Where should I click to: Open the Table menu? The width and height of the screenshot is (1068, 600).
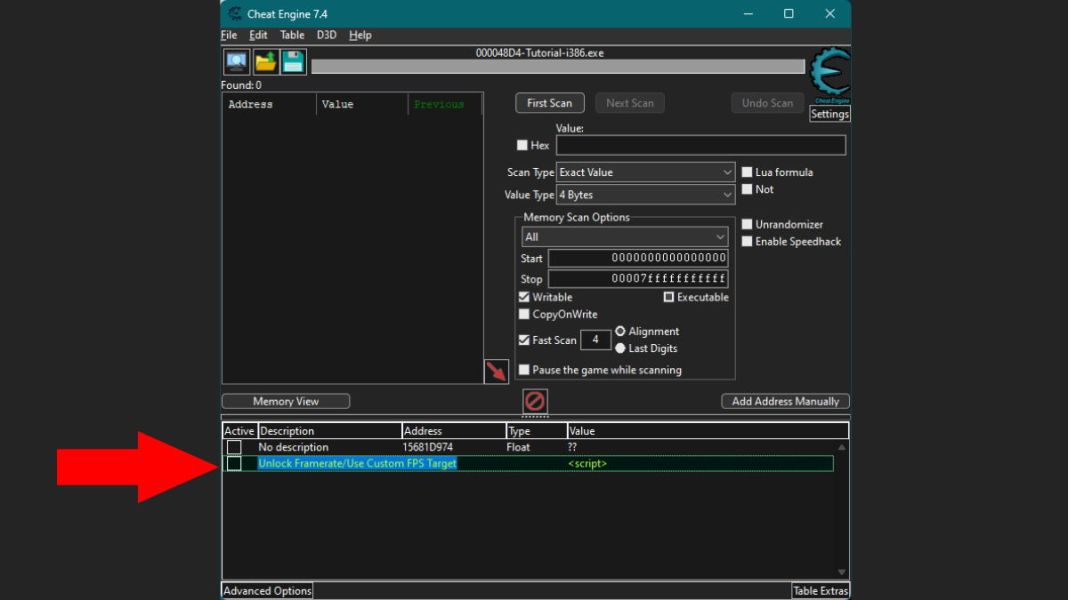coord(292,35)
